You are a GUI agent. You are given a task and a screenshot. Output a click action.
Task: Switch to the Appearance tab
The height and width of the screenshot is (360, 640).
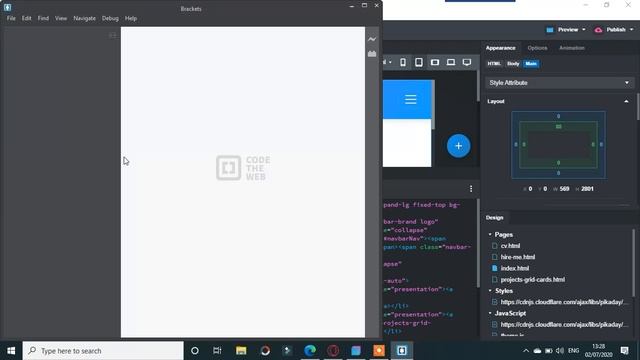pos(500,48)
